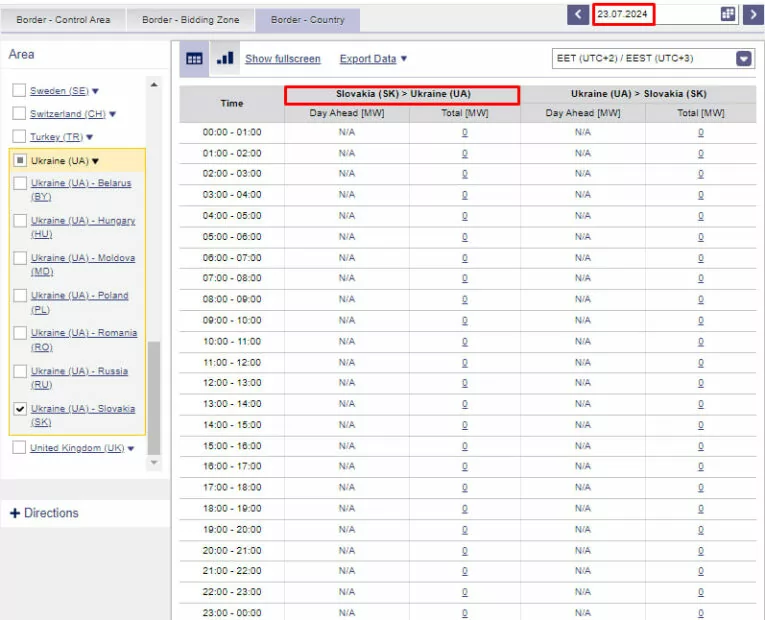Viewport: 765px width, 620px height.
Task: Click the EET/EEST time zone combo box
Action: [x=653, y=59]
